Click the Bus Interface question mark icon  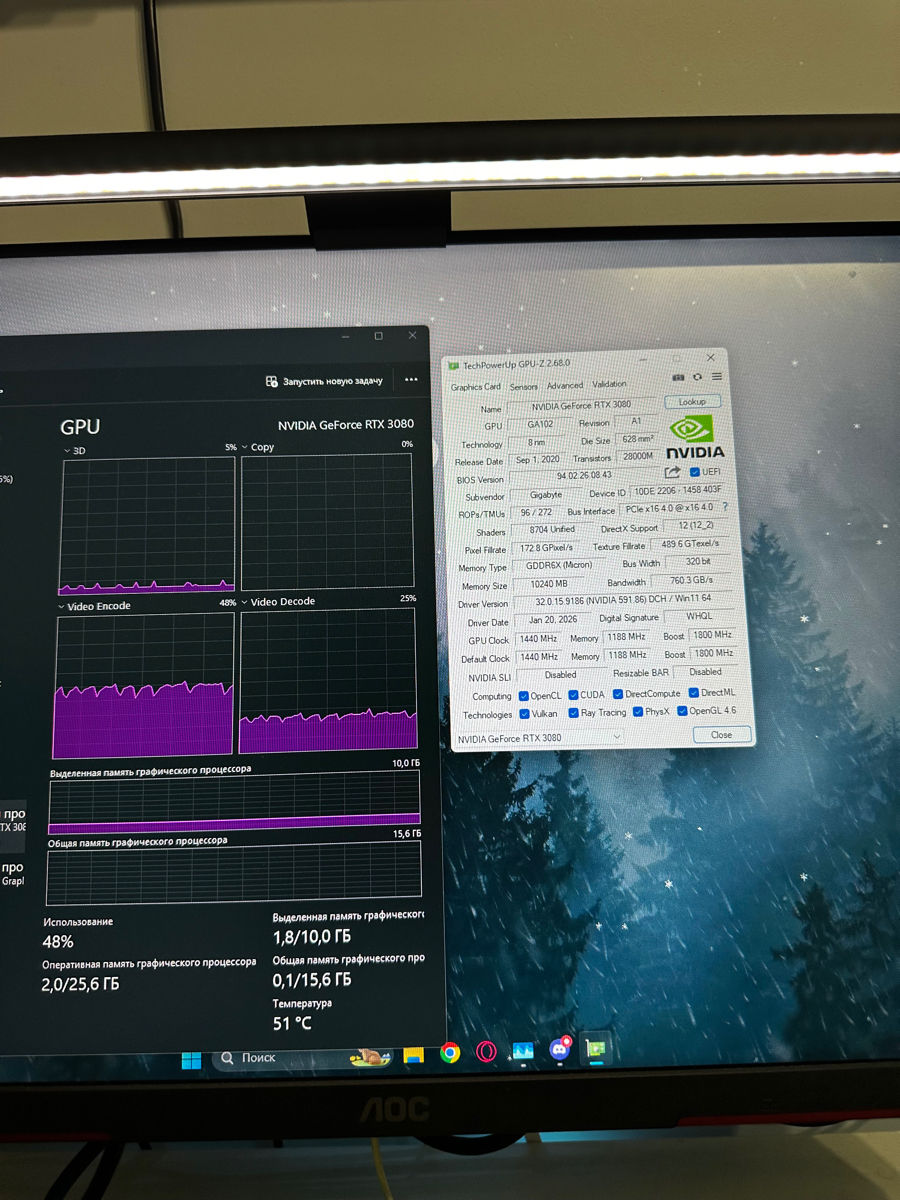(x=724, y=508)
